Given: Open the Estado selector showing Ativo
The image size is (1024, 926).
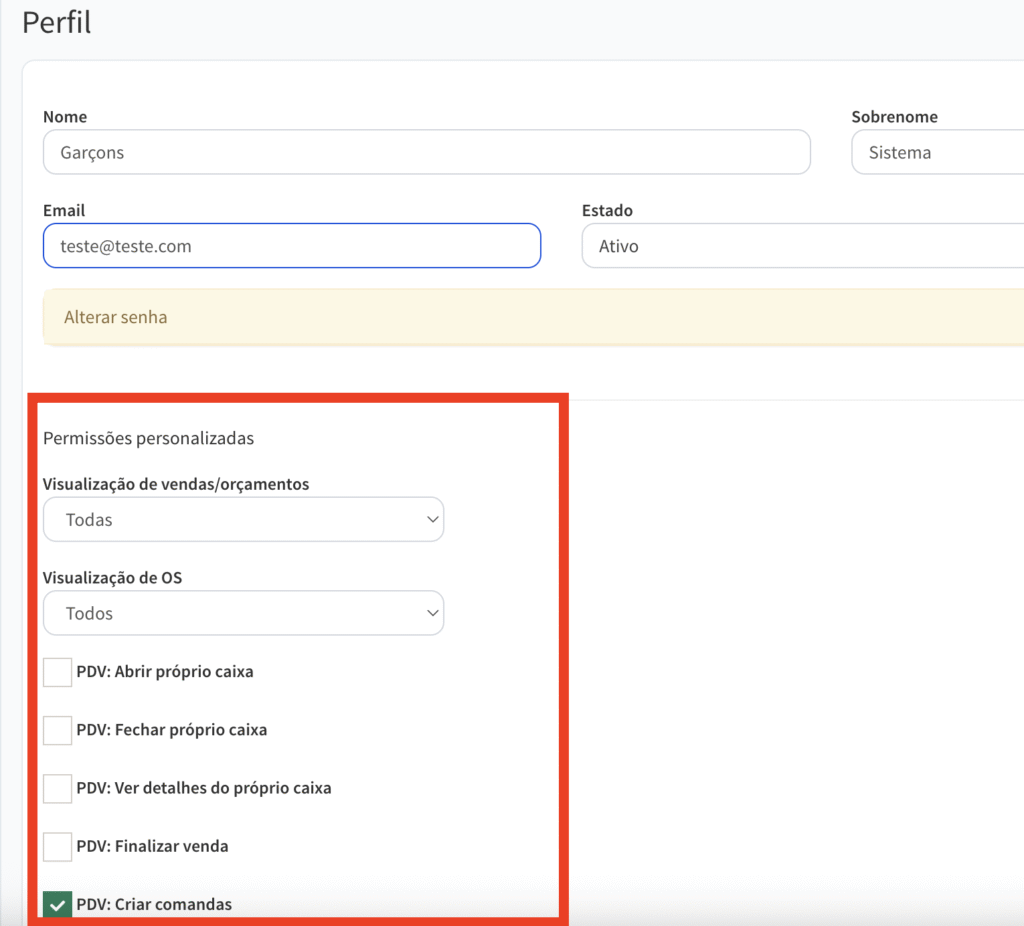Looking at the screenshot, I should [x=802, y=246].
